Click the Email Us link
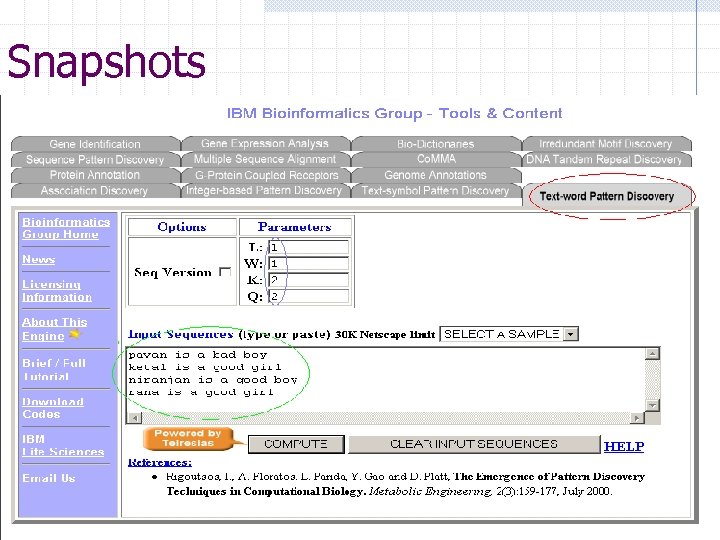Viewport: 720px width, 540px height. (49, 478)
